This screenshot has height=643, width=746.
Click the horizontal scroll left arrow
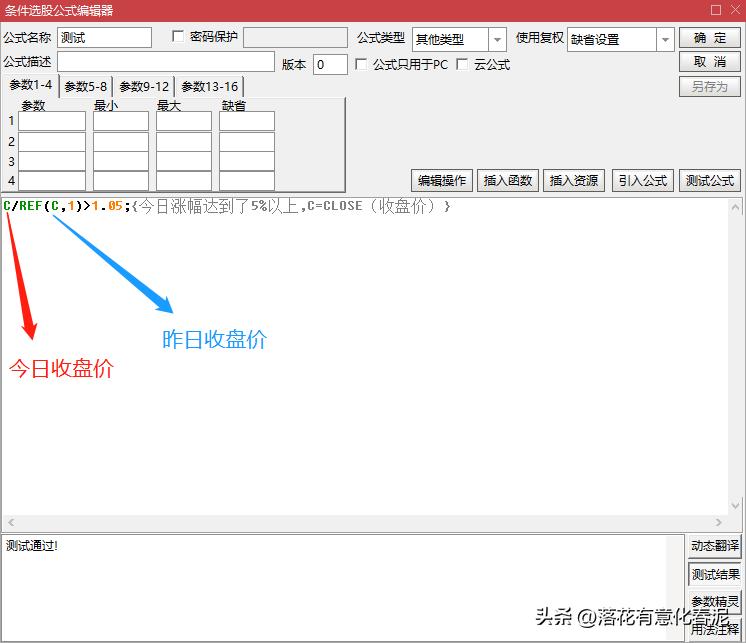click(11, 522)
